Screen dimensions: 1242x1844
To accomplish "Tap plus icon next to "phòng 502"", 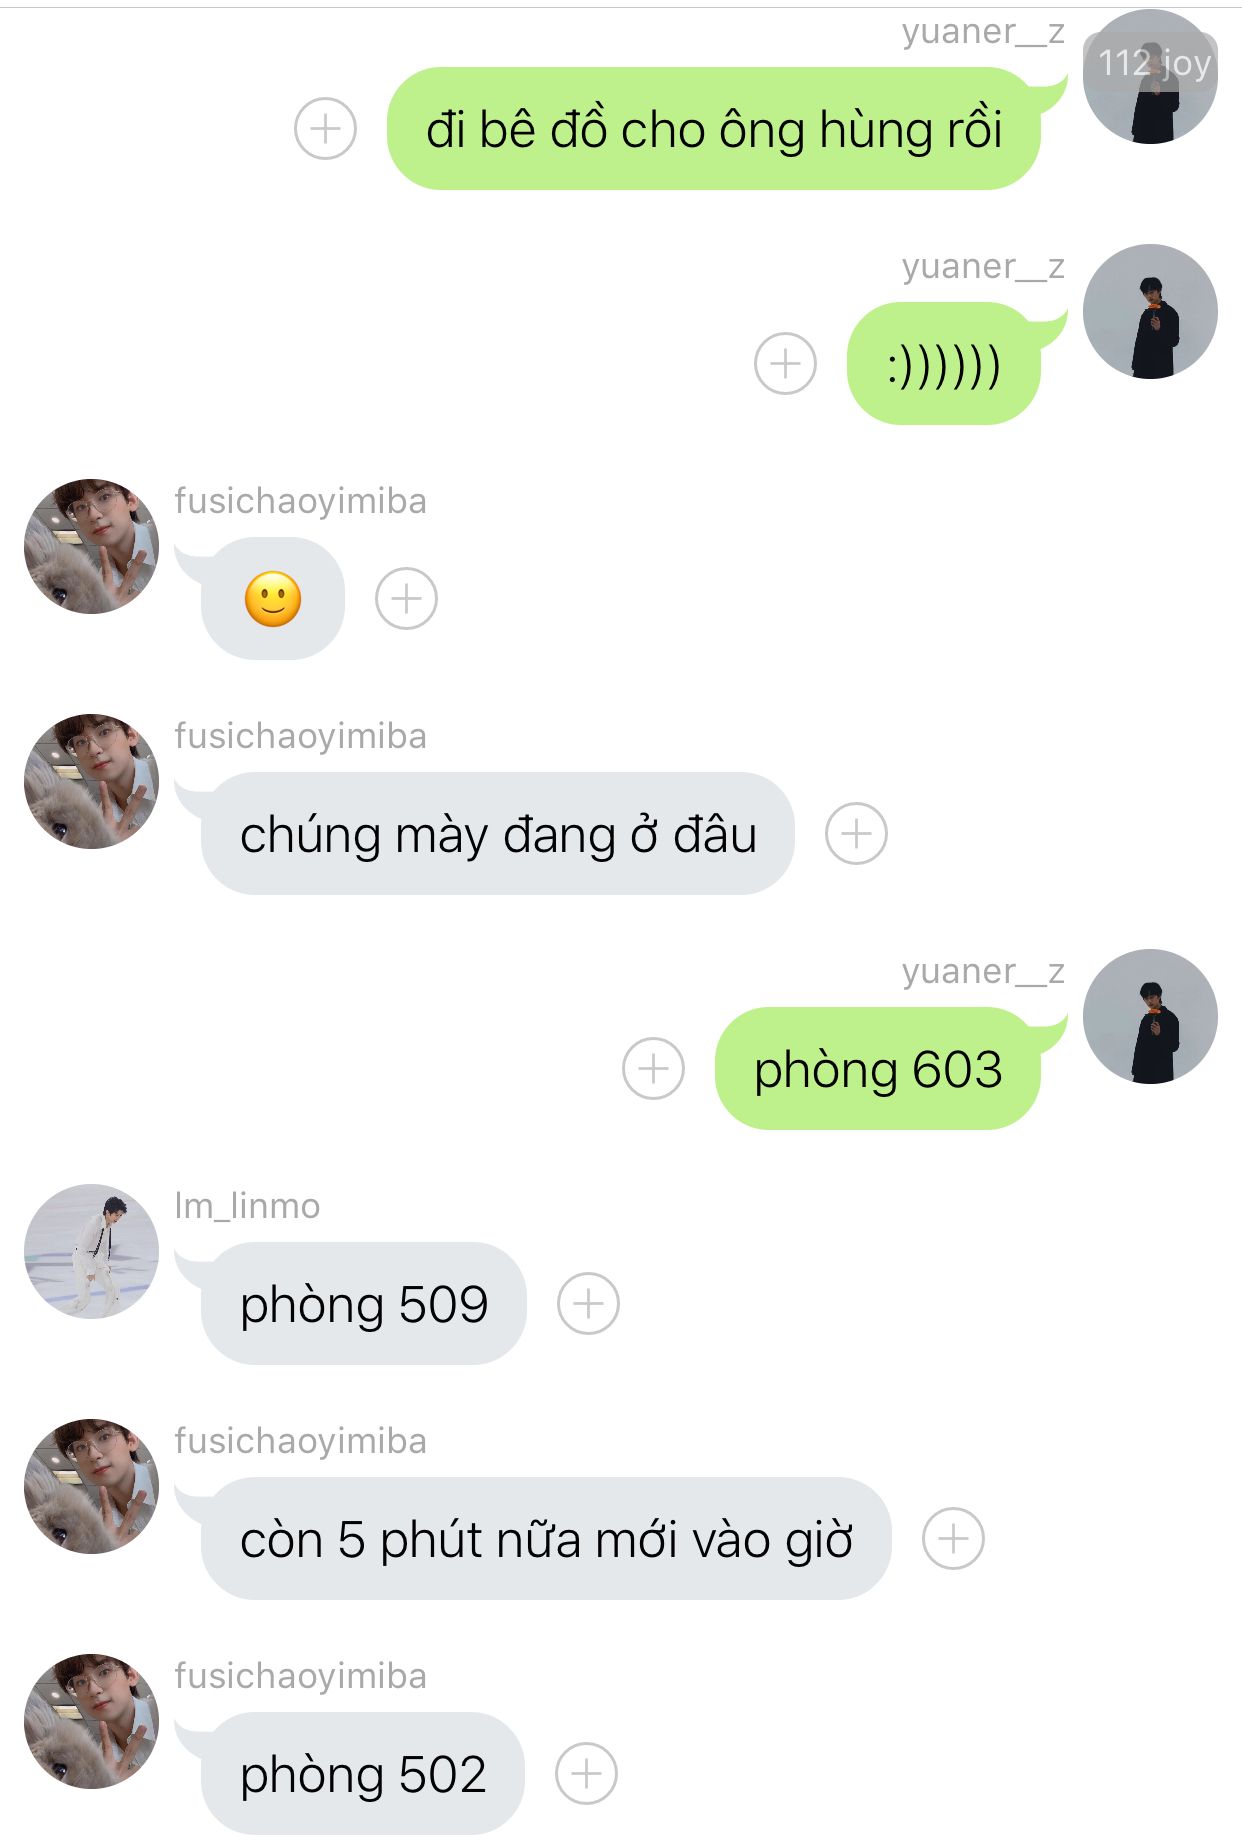I will [586, 1774].
